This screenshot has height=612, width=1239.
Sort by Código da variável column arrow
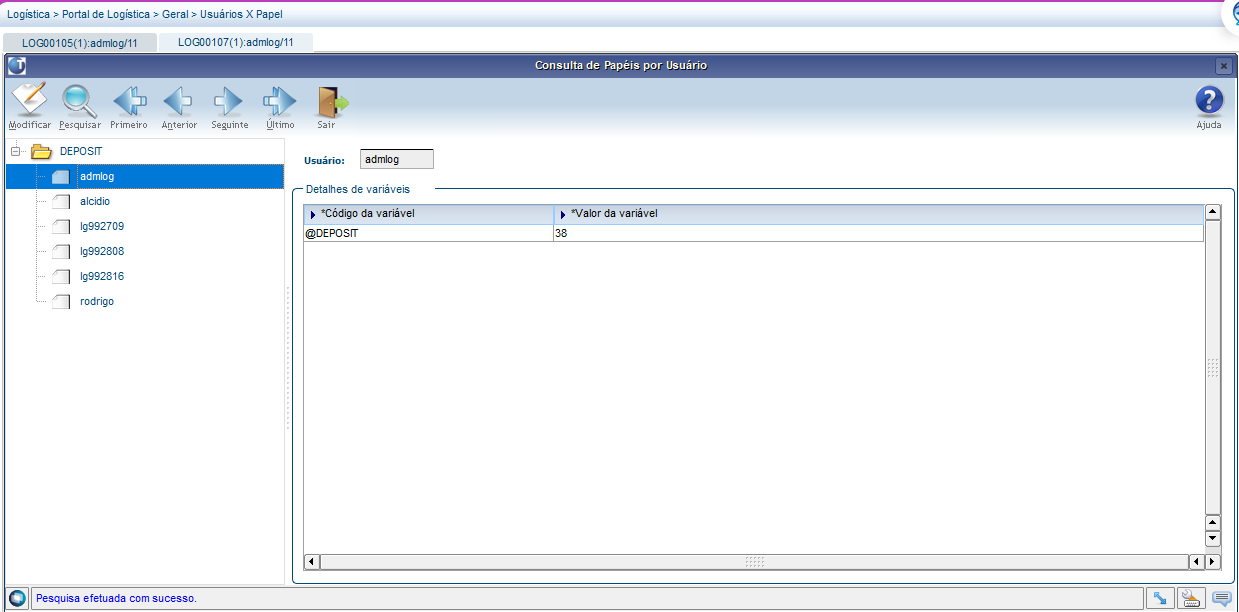(x=313, y=214)
